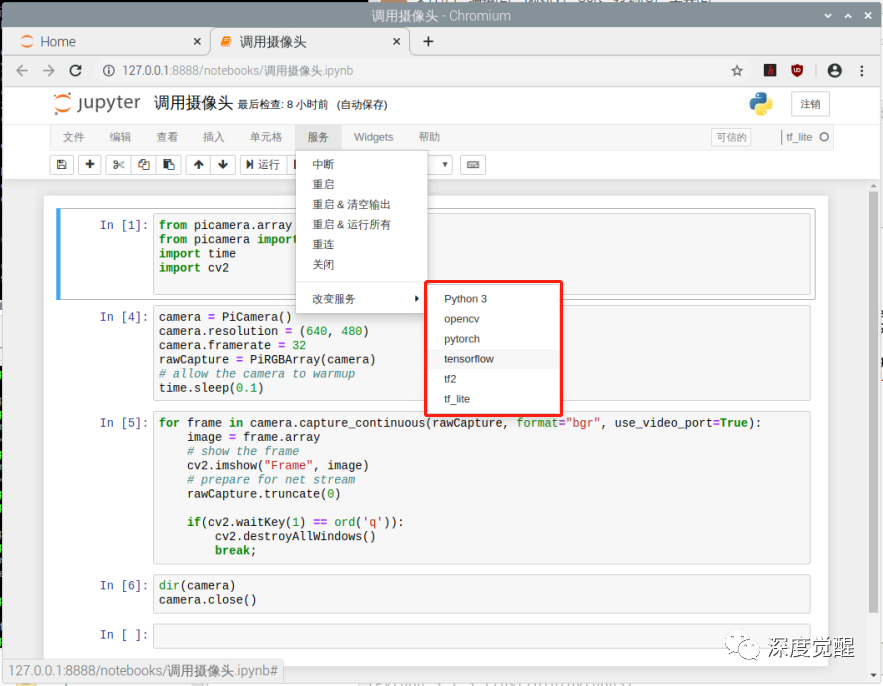
Task: Switch to the Home browser tab
Action: coord(106,42)
